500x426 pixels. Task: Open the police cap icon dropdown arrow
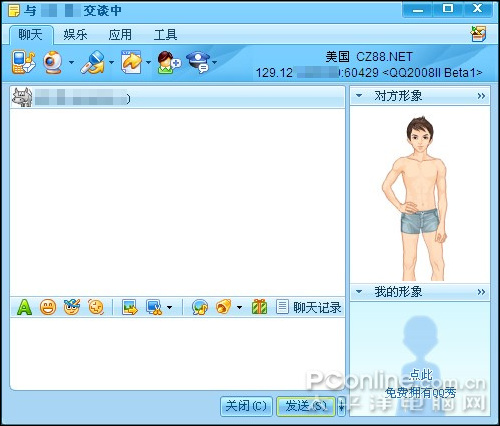[215, 62]
